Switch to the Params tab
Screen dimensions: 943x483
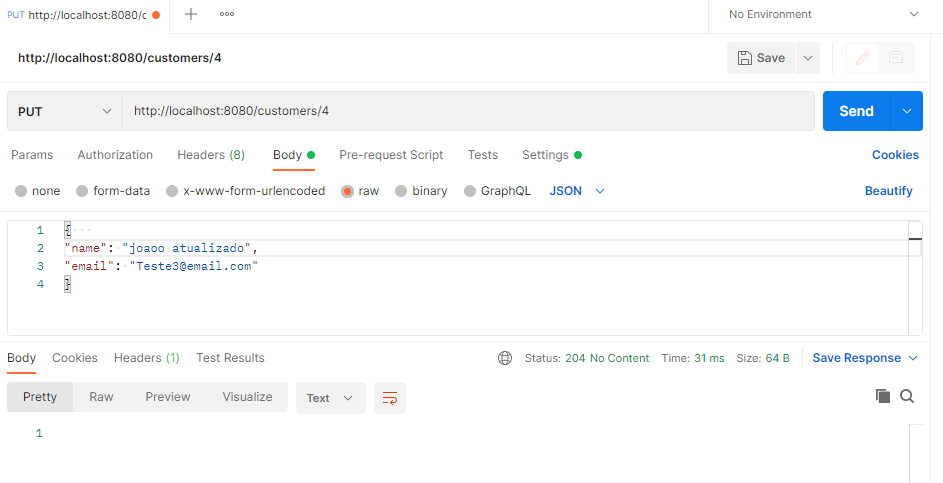pos(32,155)
